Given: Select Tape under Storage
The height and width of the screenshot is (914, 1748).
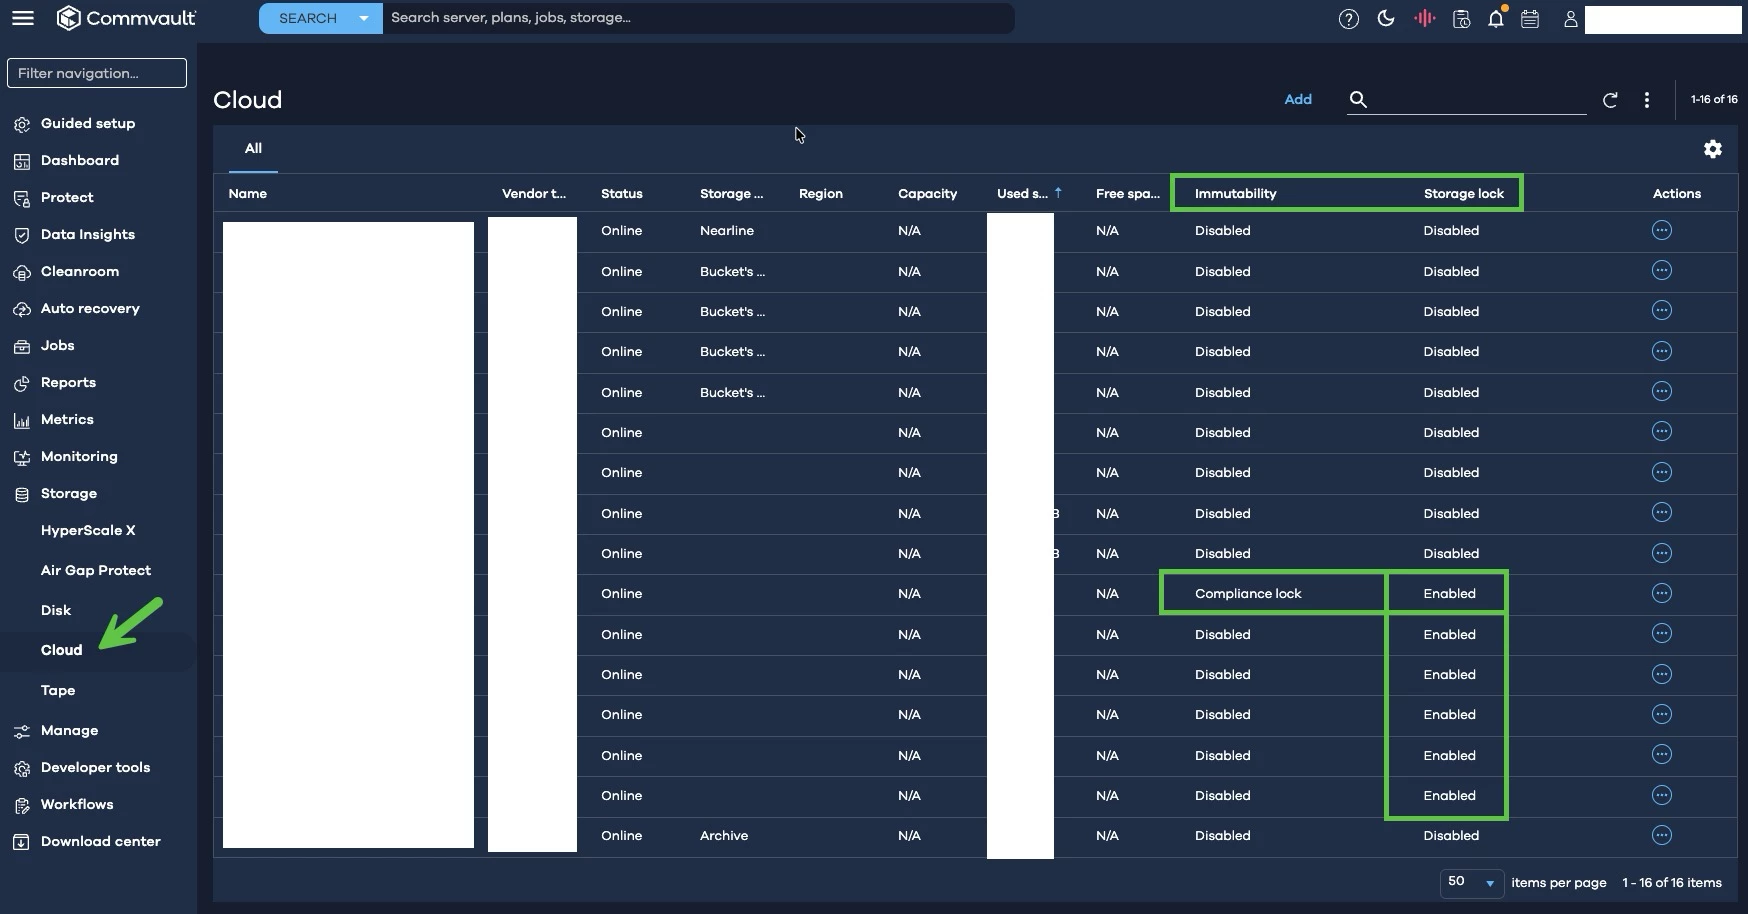Looking at the screenshot, I should 58,691.
